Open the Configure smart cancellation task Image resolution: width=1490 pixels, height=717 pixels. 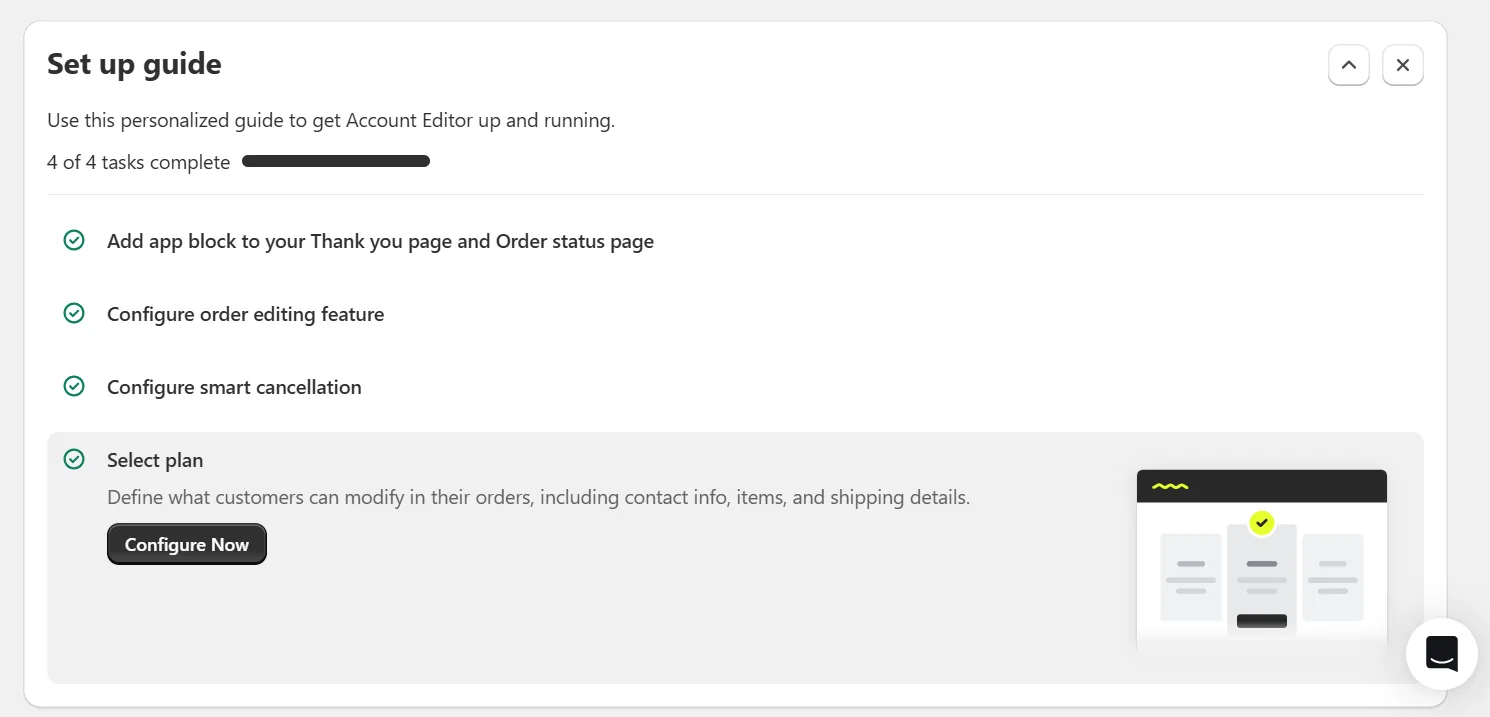pos(234,387)
